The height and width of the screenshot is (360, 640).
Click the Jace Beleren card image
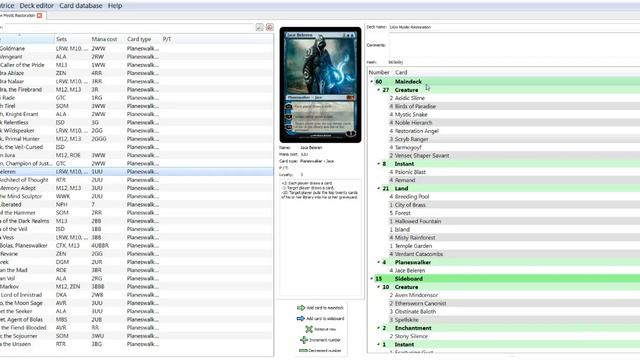pyautogui.click(x=320, y=85)
